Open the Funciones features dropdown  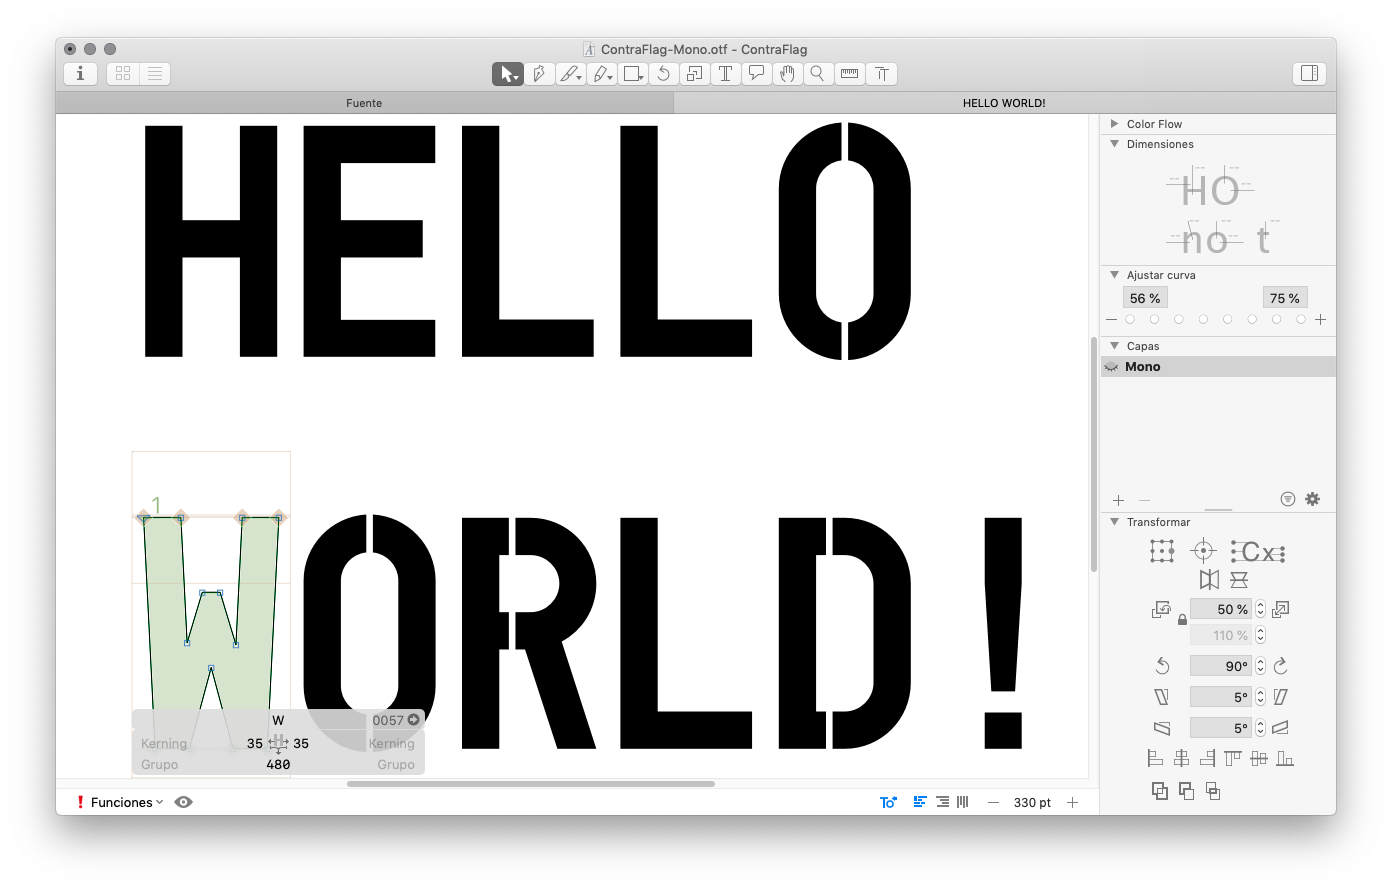click(126, 802)
